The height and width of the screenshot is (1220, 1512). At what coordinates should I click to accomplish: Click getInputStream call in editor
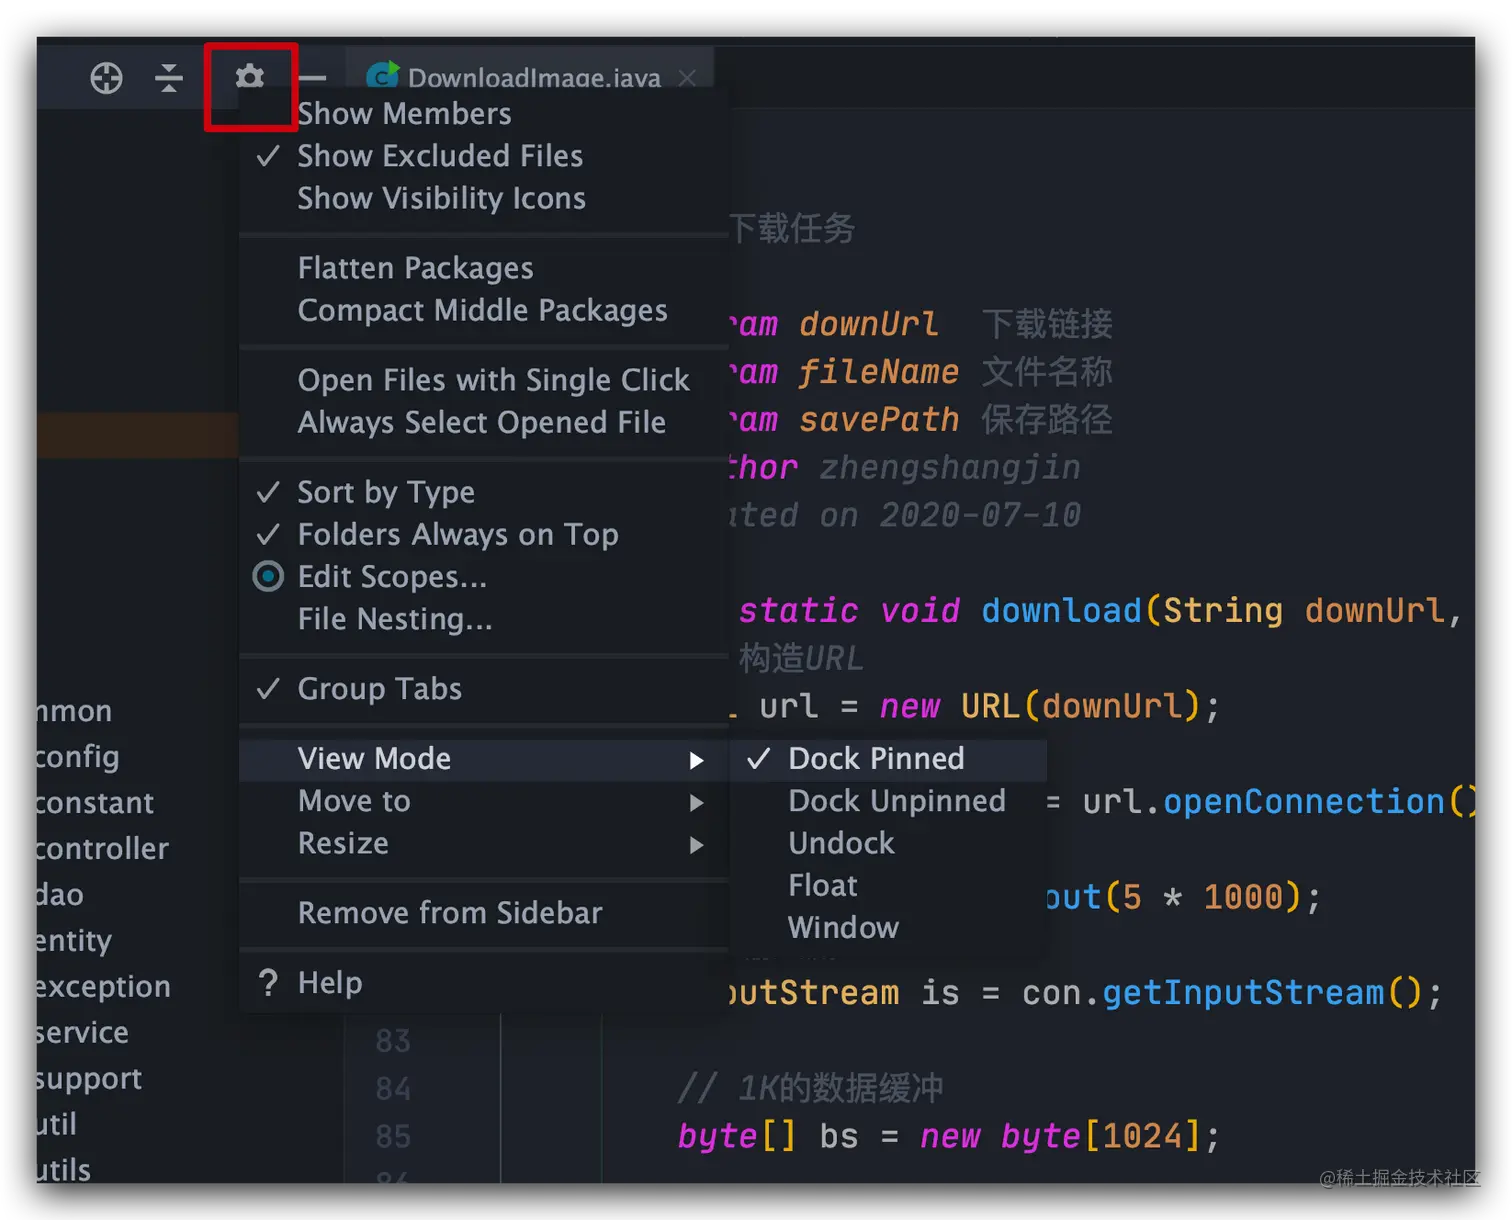1243,992
